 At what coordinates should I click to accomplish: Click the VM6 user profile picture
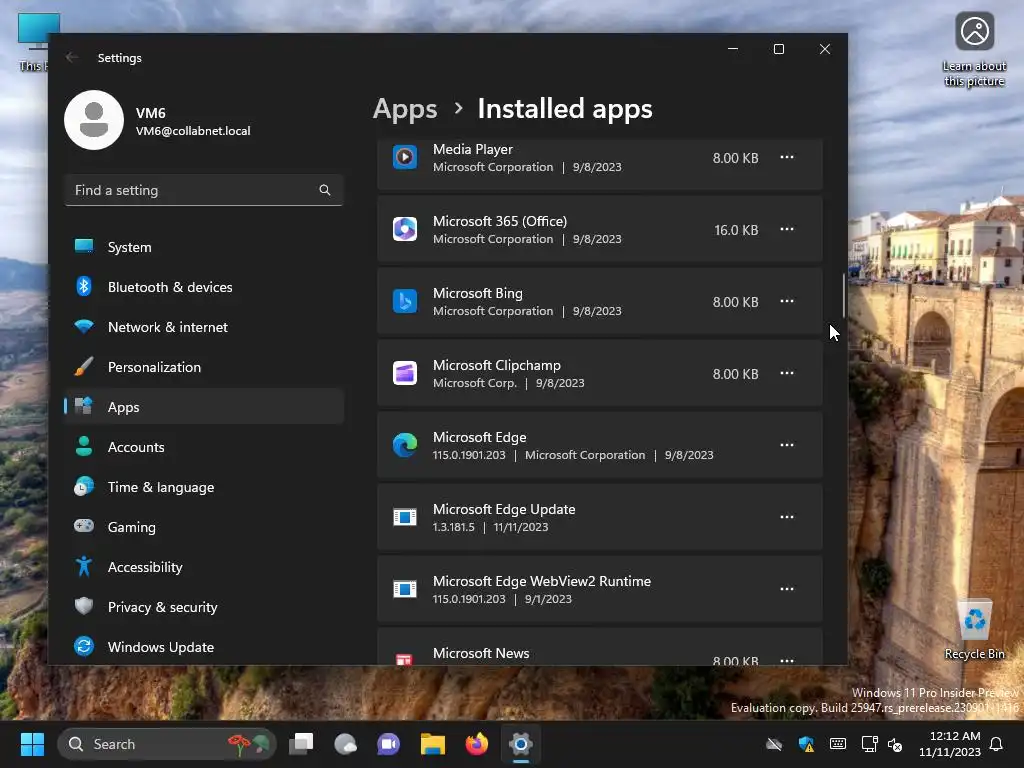[94, 120]
